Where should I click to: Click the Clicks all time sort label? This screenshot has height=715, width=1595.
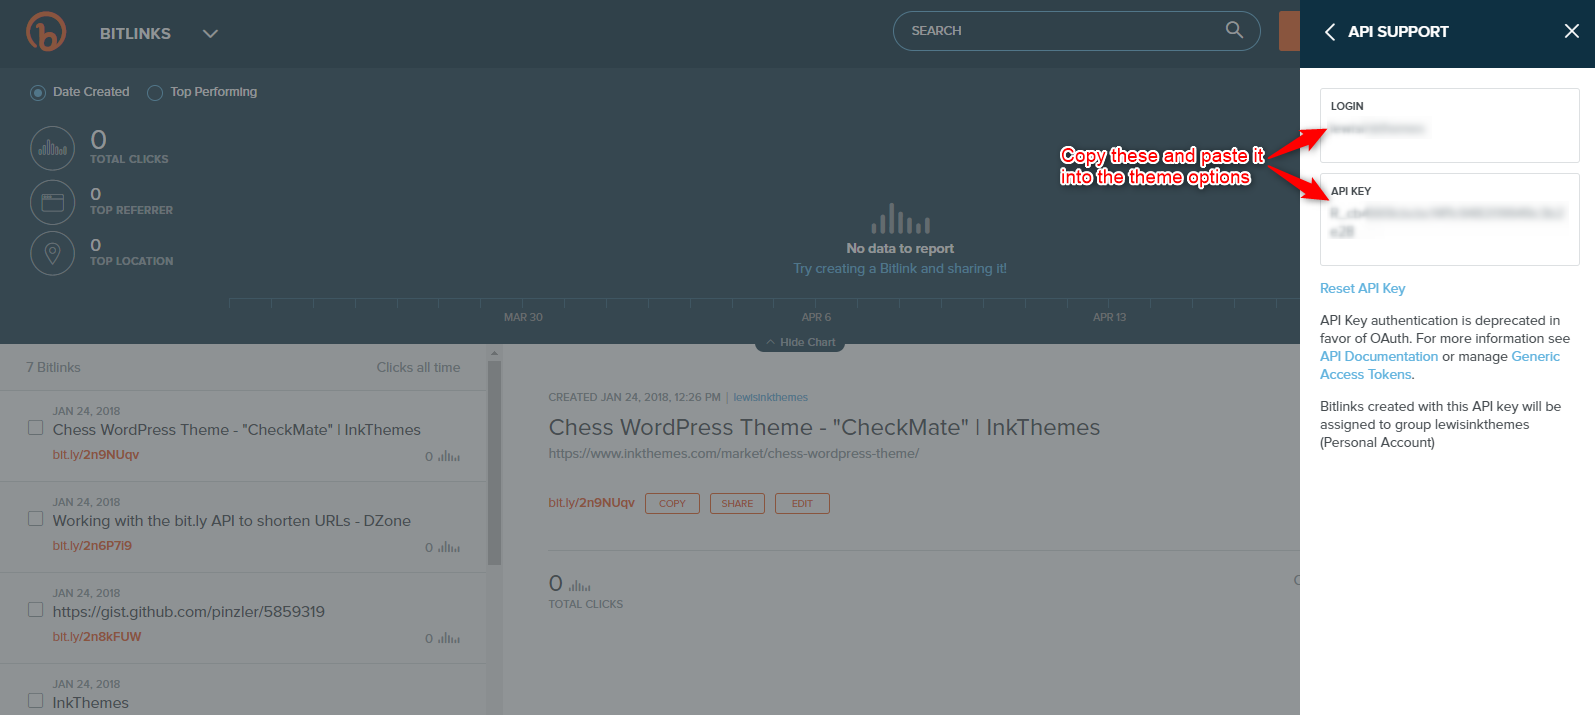coord(419,367)
